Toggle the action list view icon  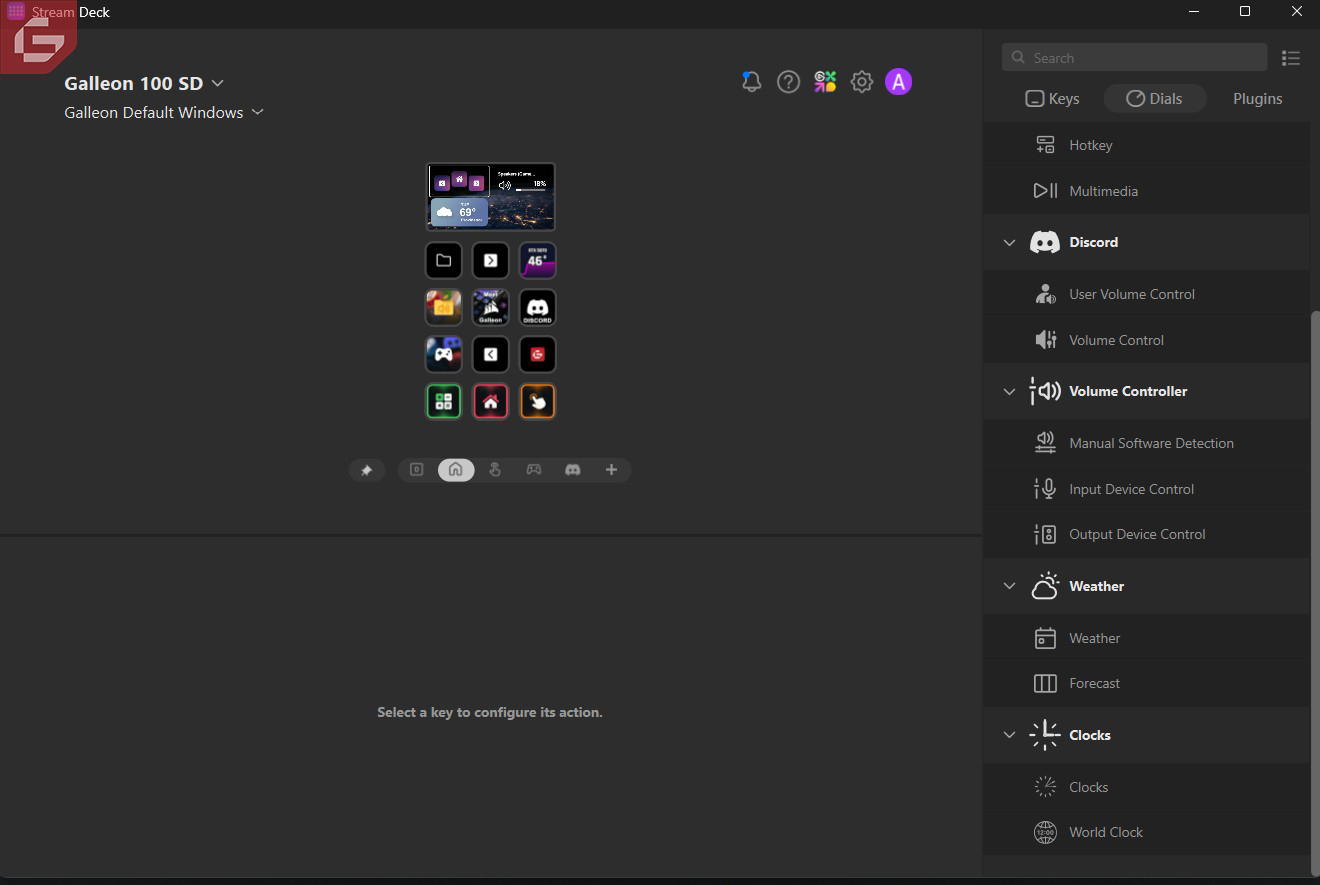coord(1290,58)
